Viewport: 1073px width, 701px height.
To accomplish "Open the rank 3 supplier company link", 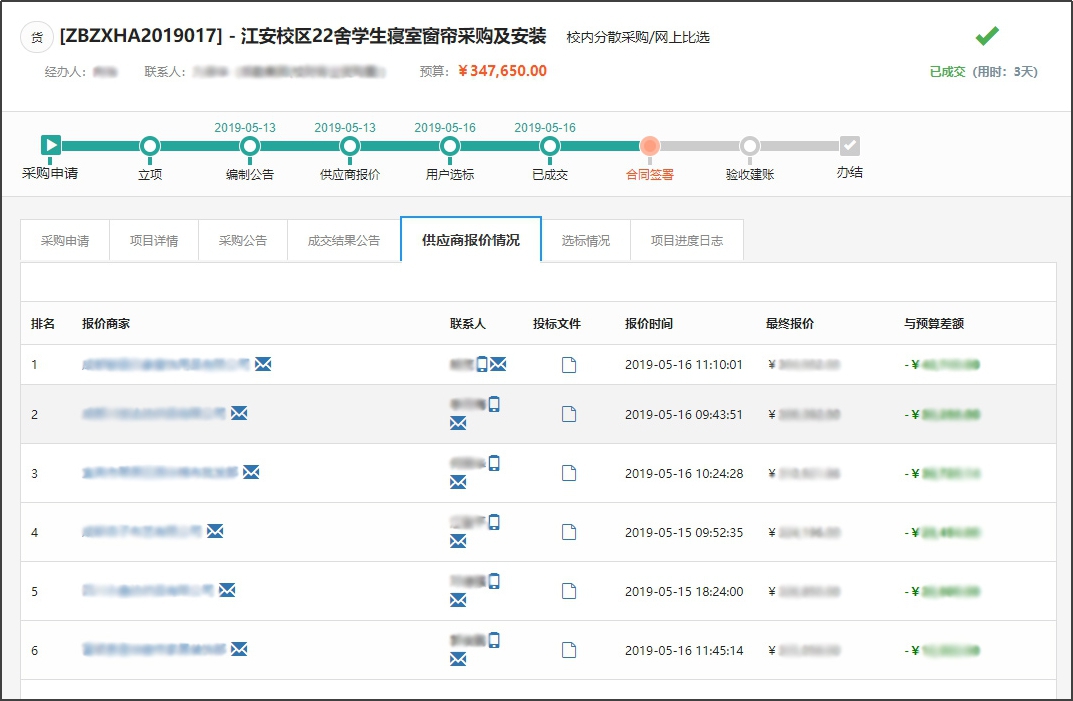I will click(x=160, y=472).
